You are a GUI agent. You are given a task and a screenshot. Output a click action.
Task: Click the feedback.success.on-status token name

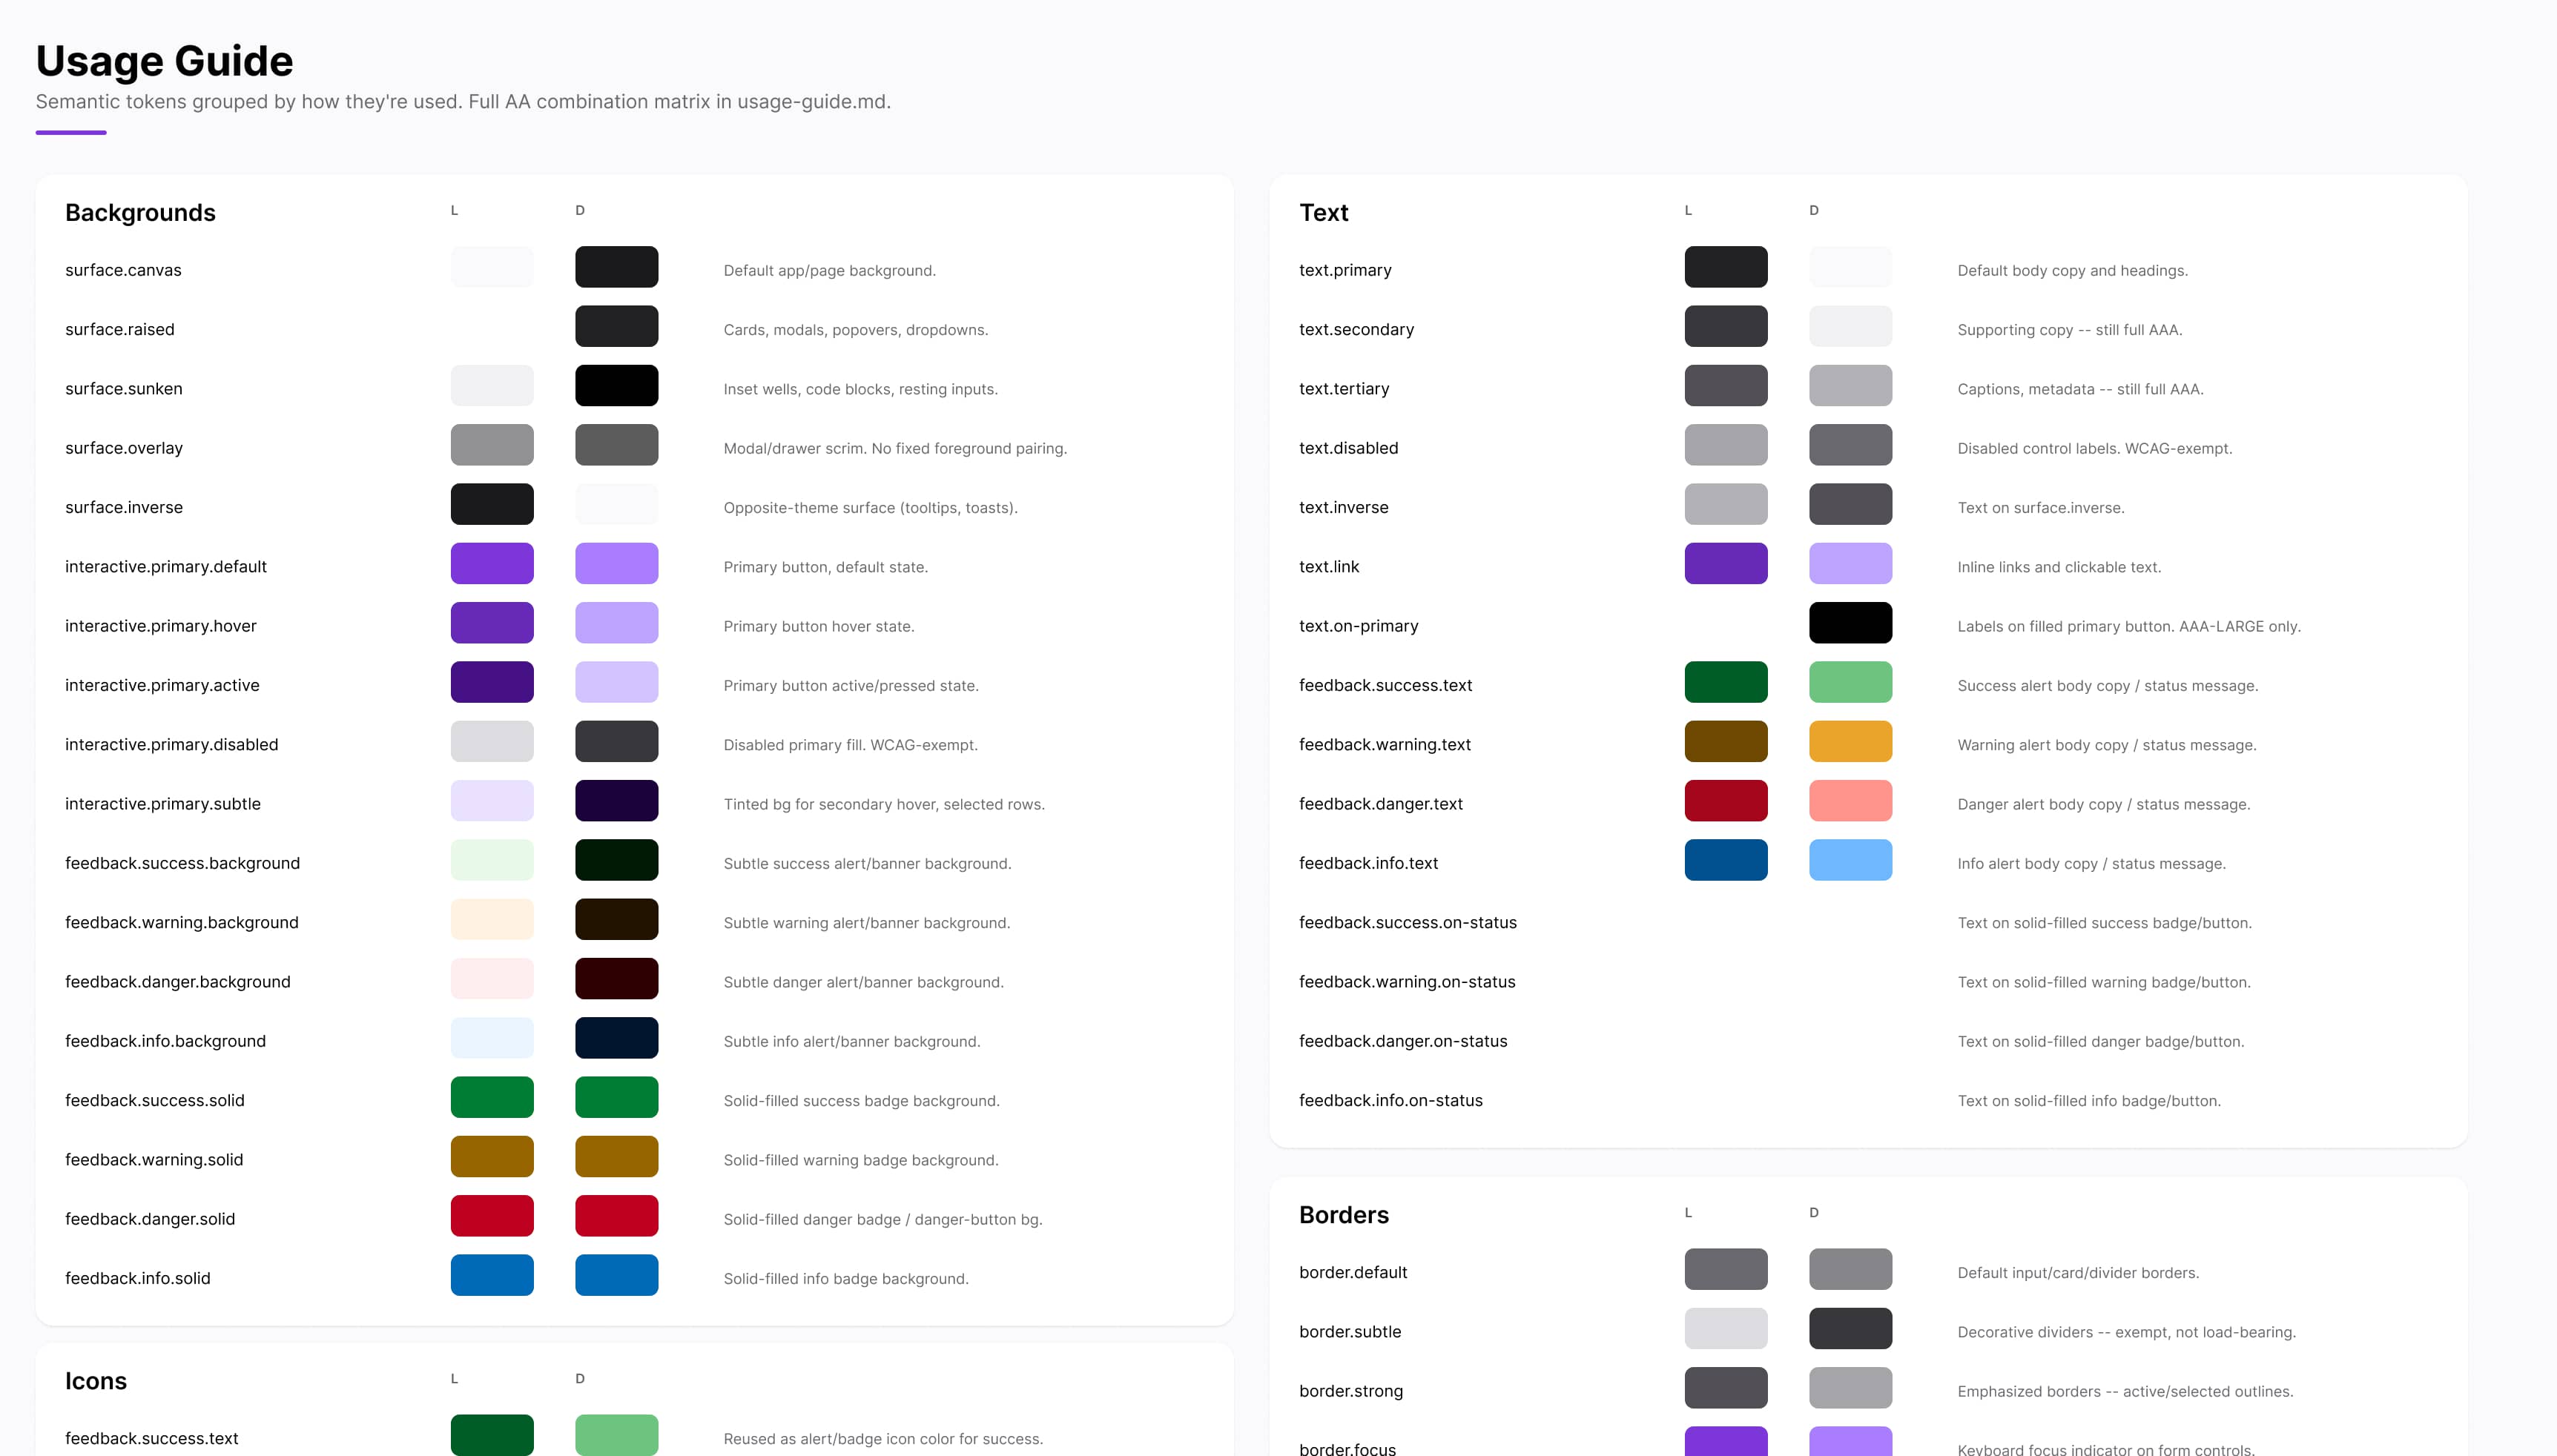coord(1408,923)
